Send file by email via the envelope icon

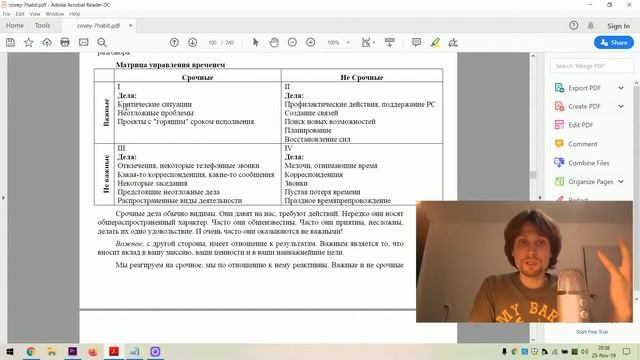click(83, 42)
